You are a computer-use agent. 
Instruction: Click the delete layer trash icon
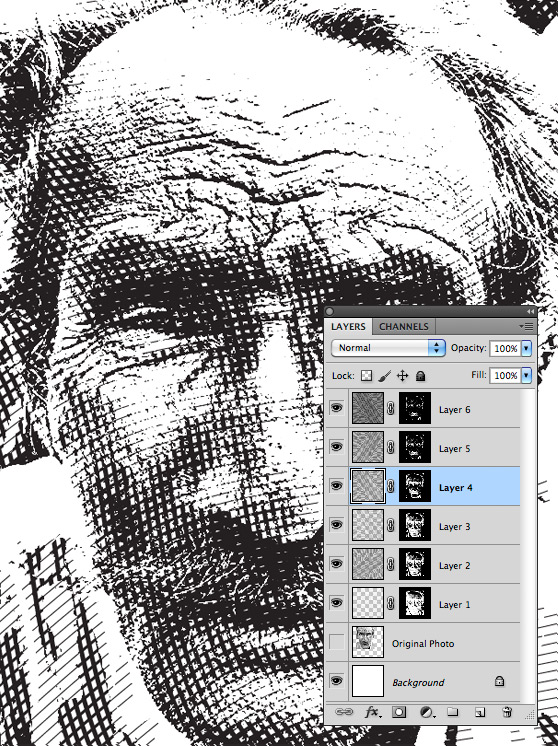507,712
